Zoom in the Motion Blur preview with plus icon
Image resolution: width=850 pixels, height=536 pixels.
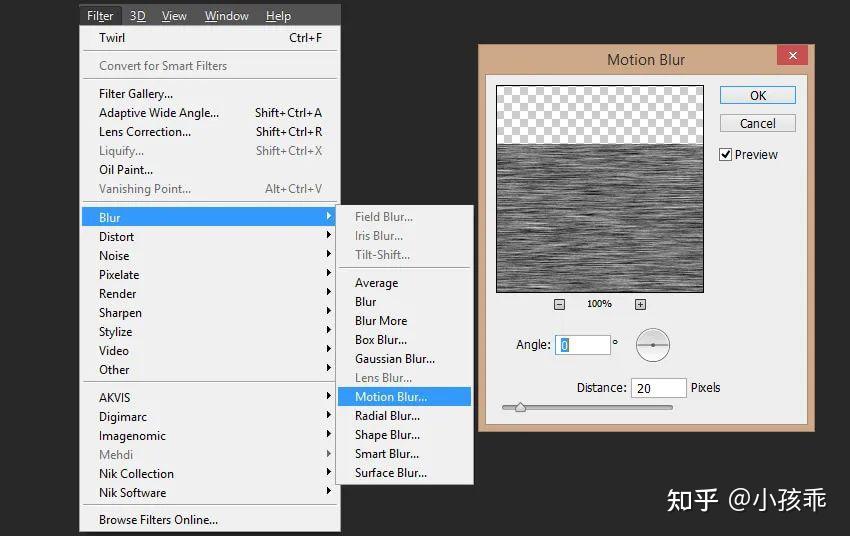[x=640, y=305]
